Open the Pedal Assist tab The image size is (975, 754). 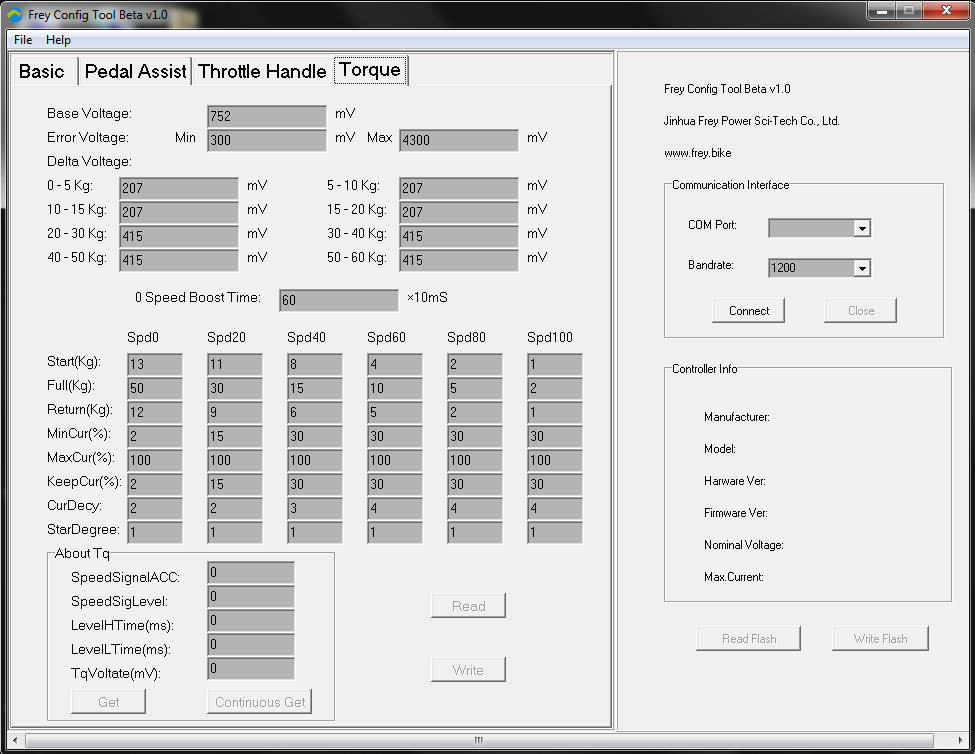136,71
